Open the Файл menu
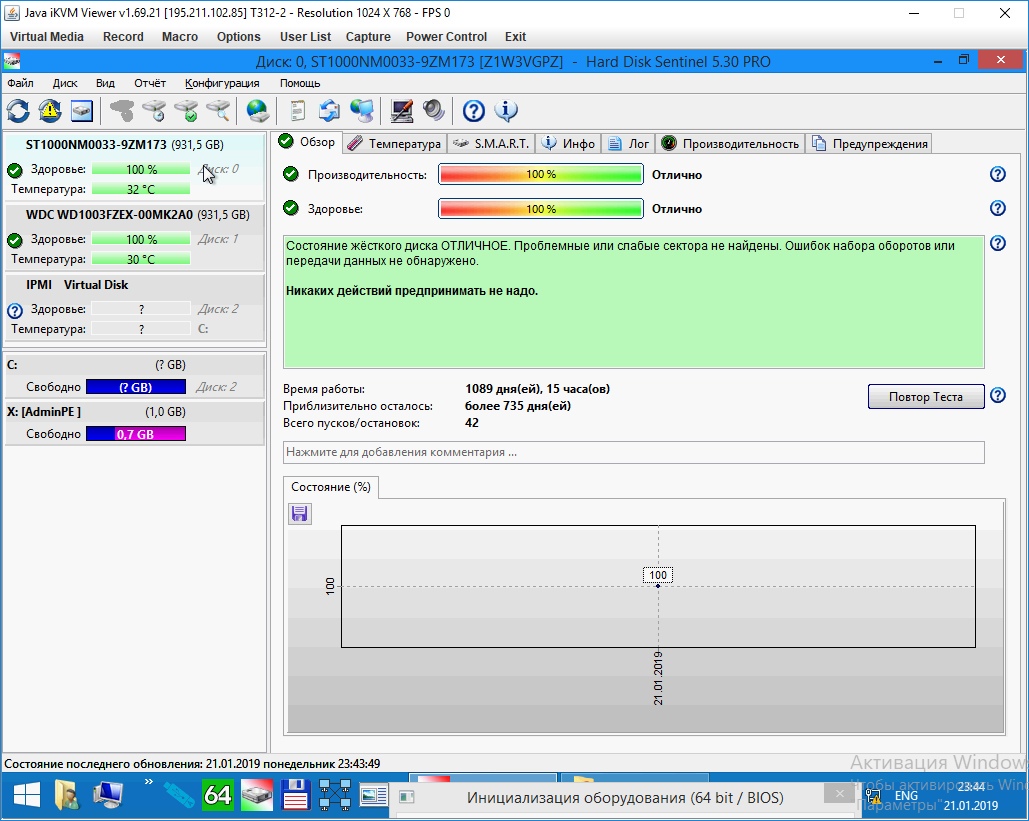Screen dimensions: 1029x821 [20, 83]
